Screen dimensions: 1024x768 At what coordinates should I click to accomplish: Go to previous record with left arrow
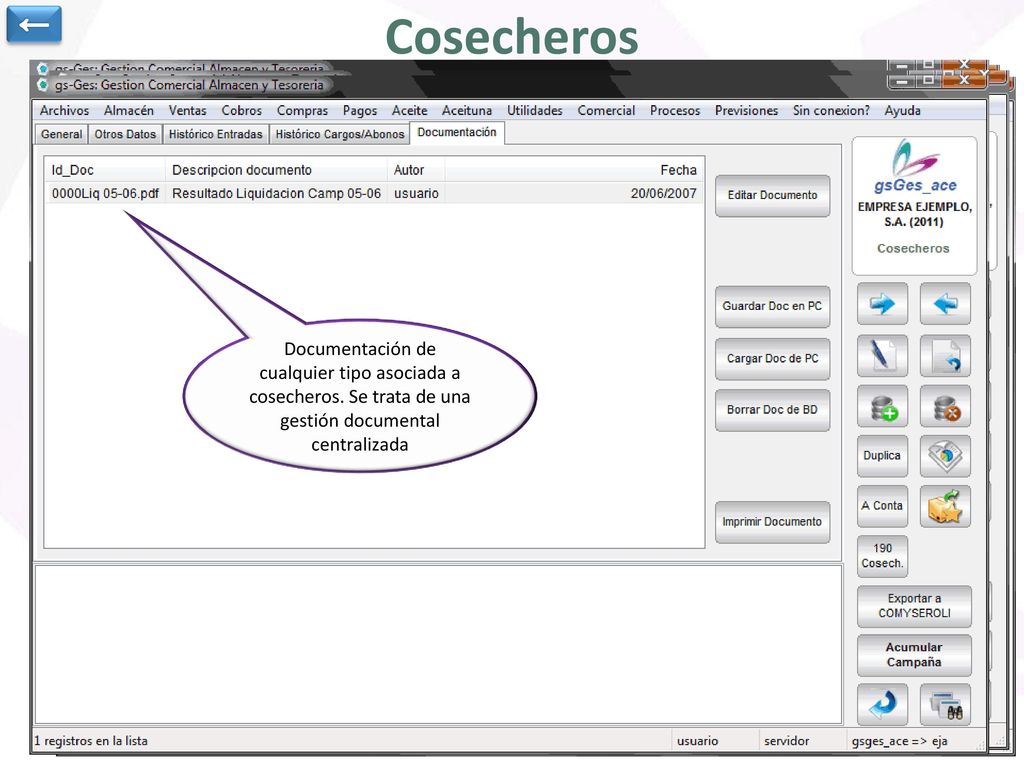[x=945, y=304]
